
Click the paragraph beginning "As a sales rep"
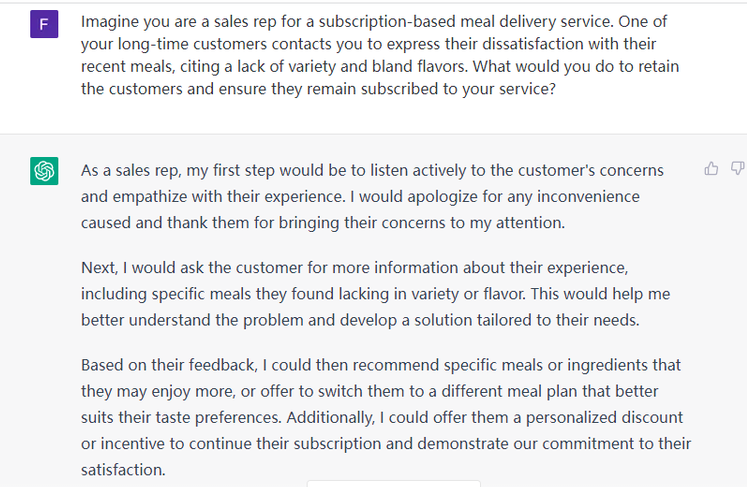(x=372, y=197)
